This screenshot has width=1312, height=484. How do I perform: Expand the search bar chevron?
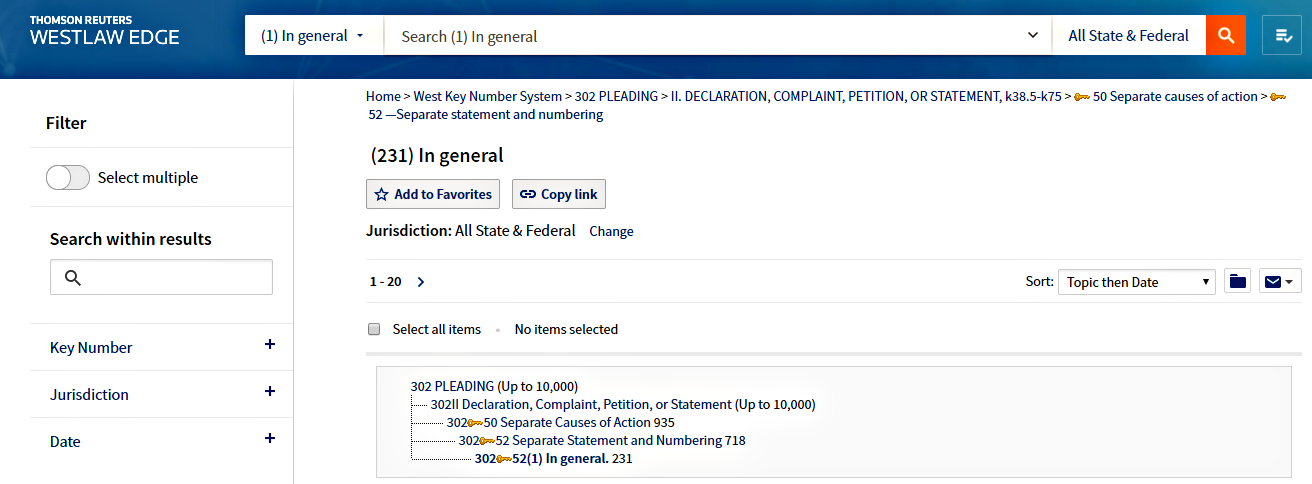pyautogui.click(x=1033, y=36)
